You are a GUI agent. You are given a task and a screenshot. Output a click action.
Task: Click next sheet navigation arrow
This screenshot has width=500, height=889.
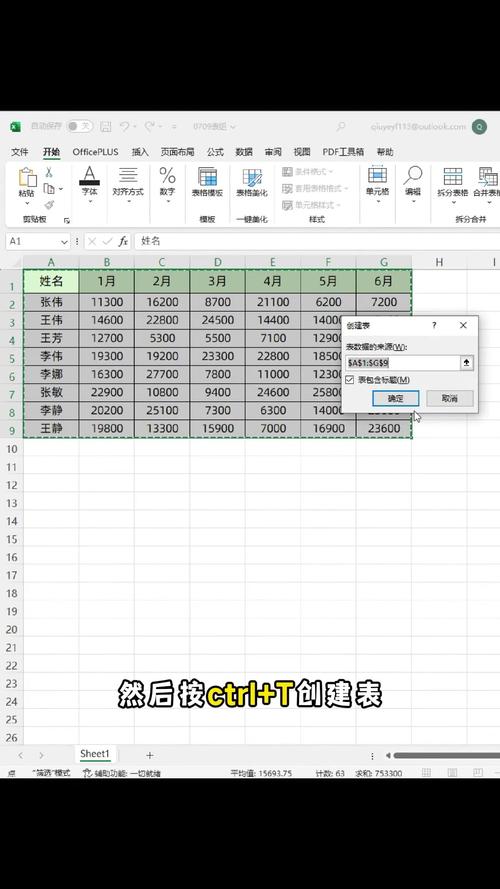[41, 755]
